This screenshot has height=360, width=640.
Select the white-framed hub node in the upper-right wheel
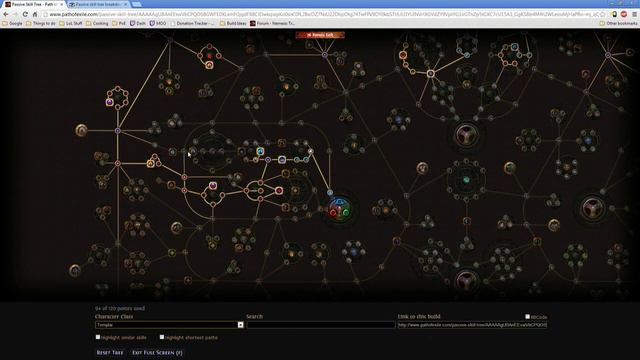pyautogui.click(x=430, y=73)
